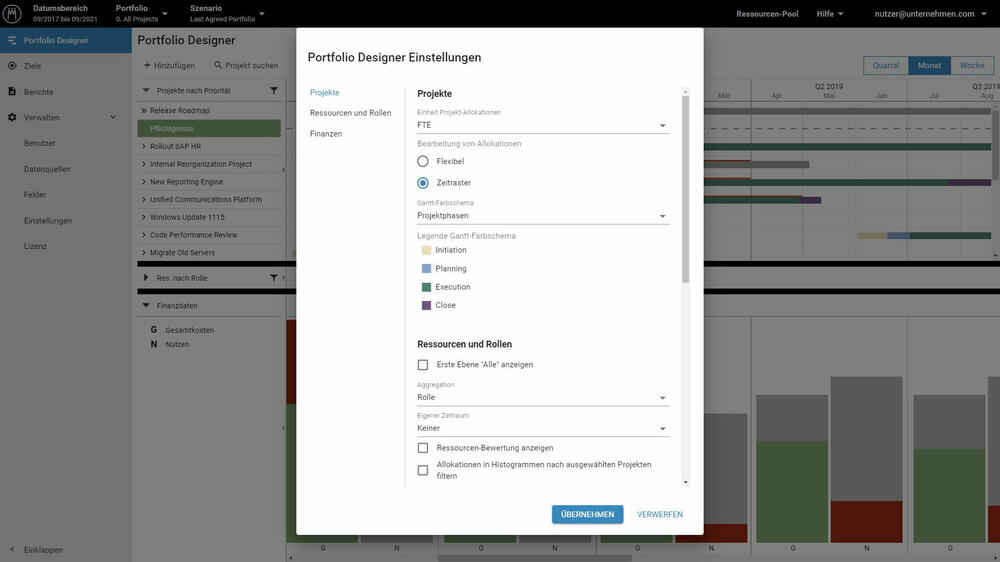Click the ÜBERNEHMEN button
Screen dimensions: 1000x562
coord(587,514)
